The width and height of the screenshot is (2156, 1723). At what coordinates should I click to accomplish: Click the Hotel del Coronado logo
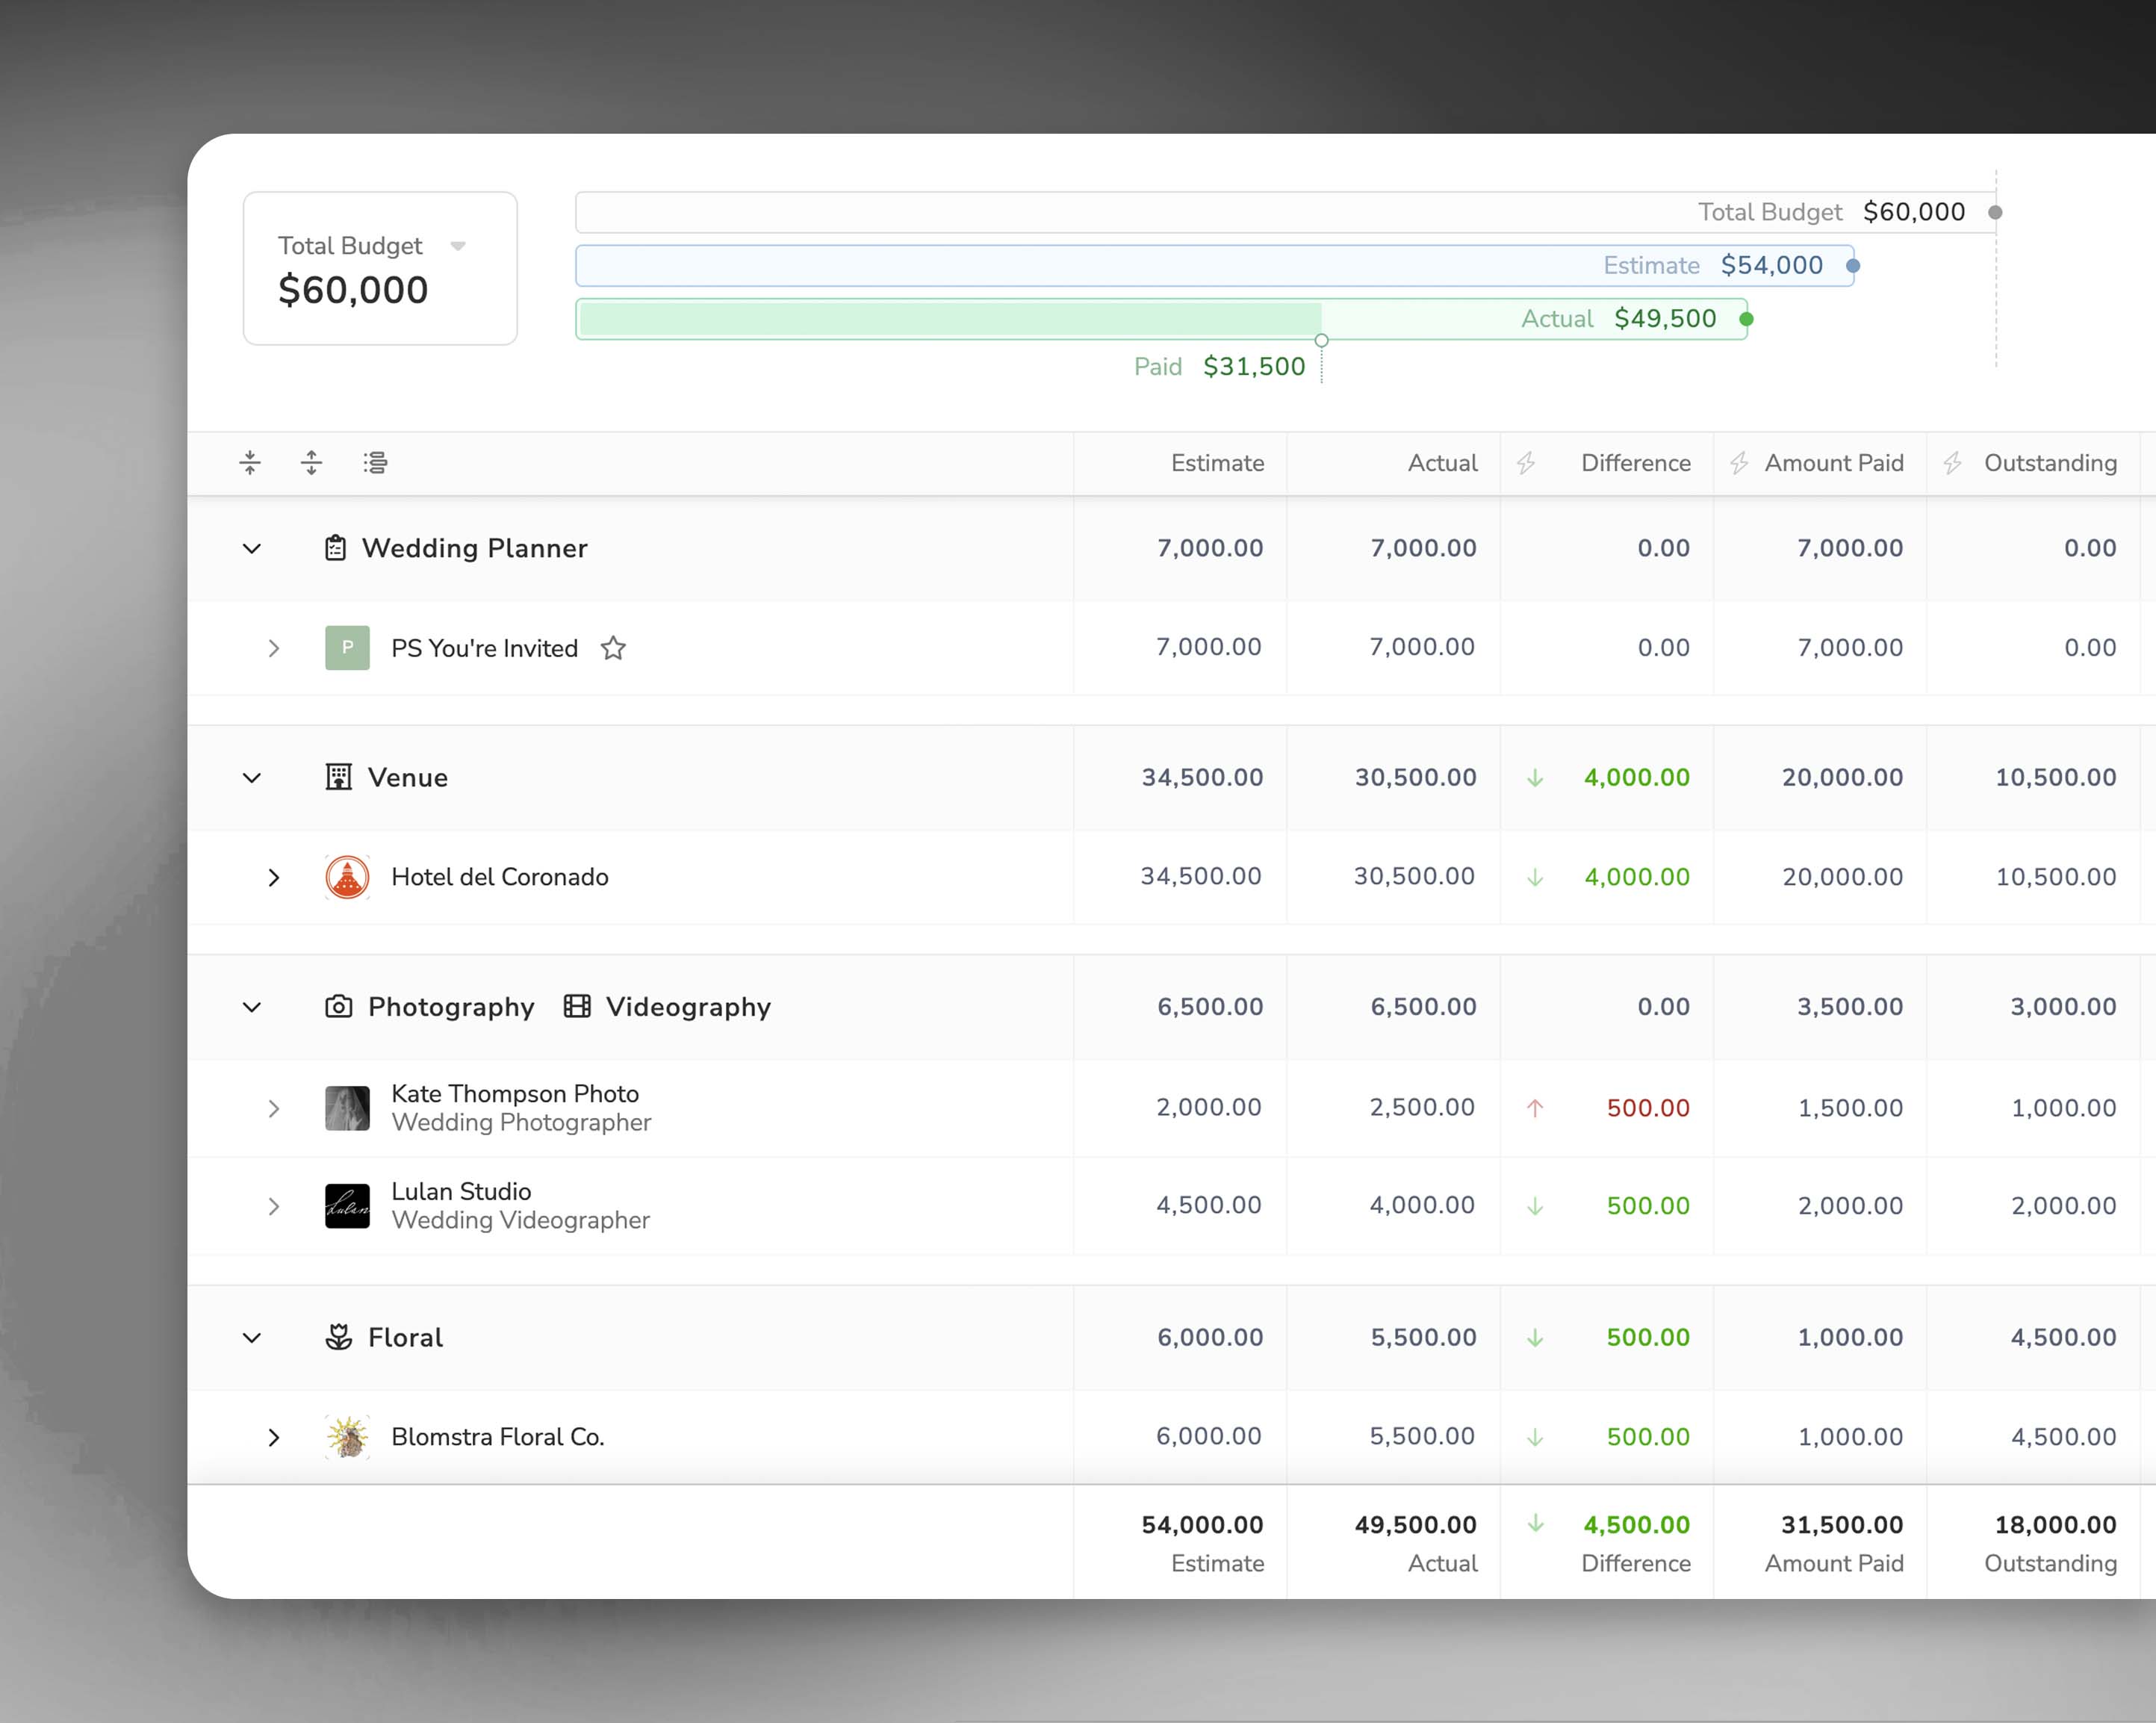347,877
